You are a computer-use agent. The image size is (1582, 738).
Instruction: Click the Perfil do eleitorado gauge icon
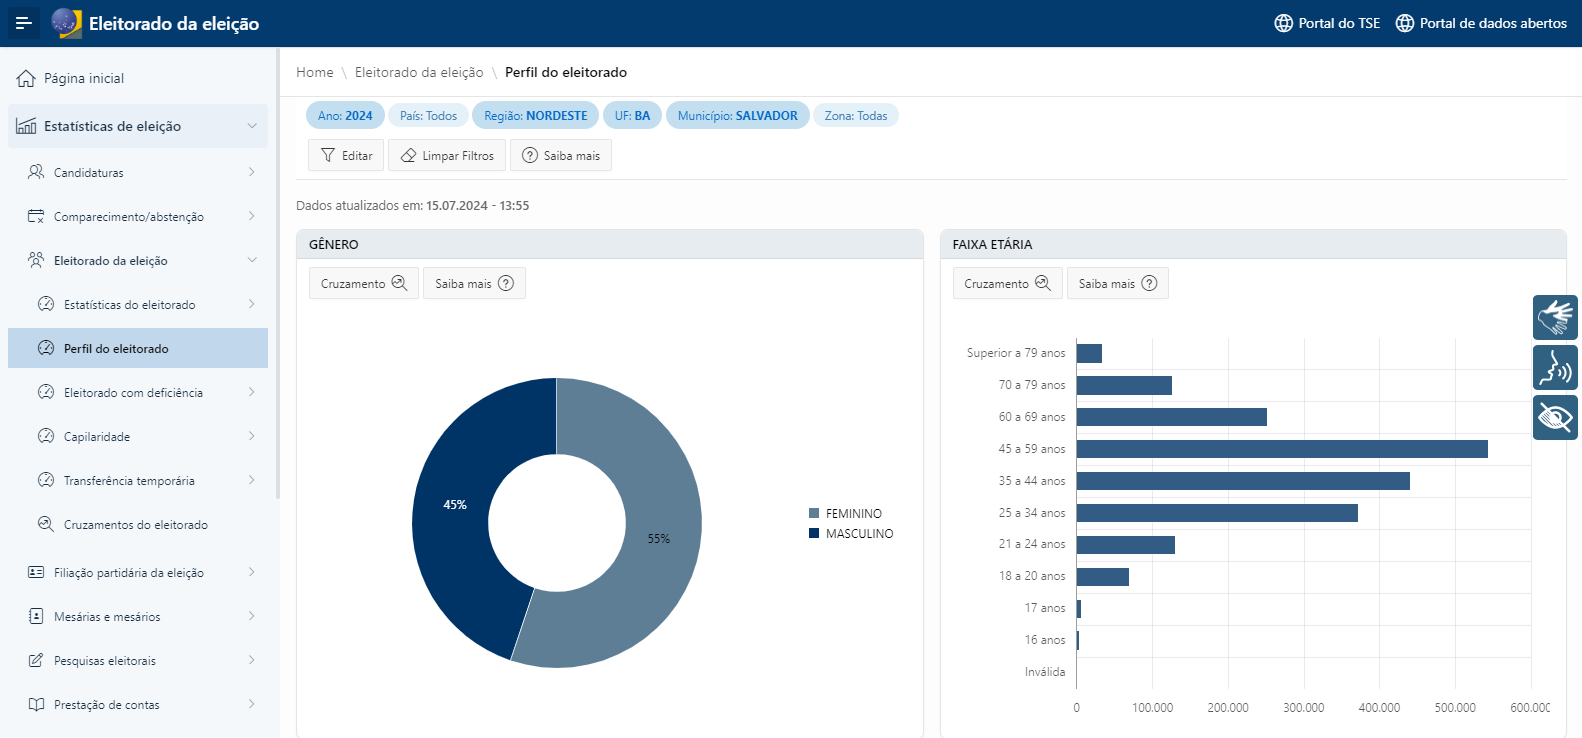(46, 348)
